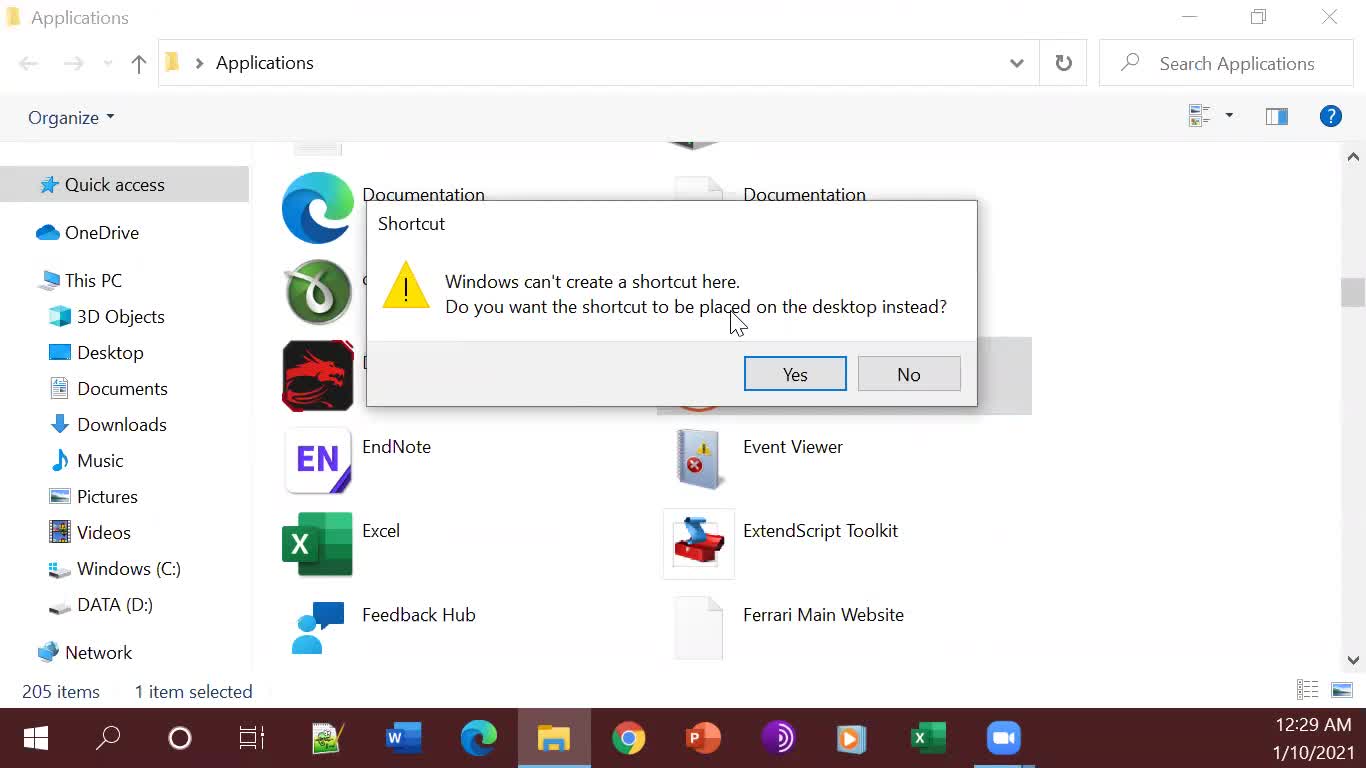
Task: Open the Help question mark icon
Action: [1330, 116]
